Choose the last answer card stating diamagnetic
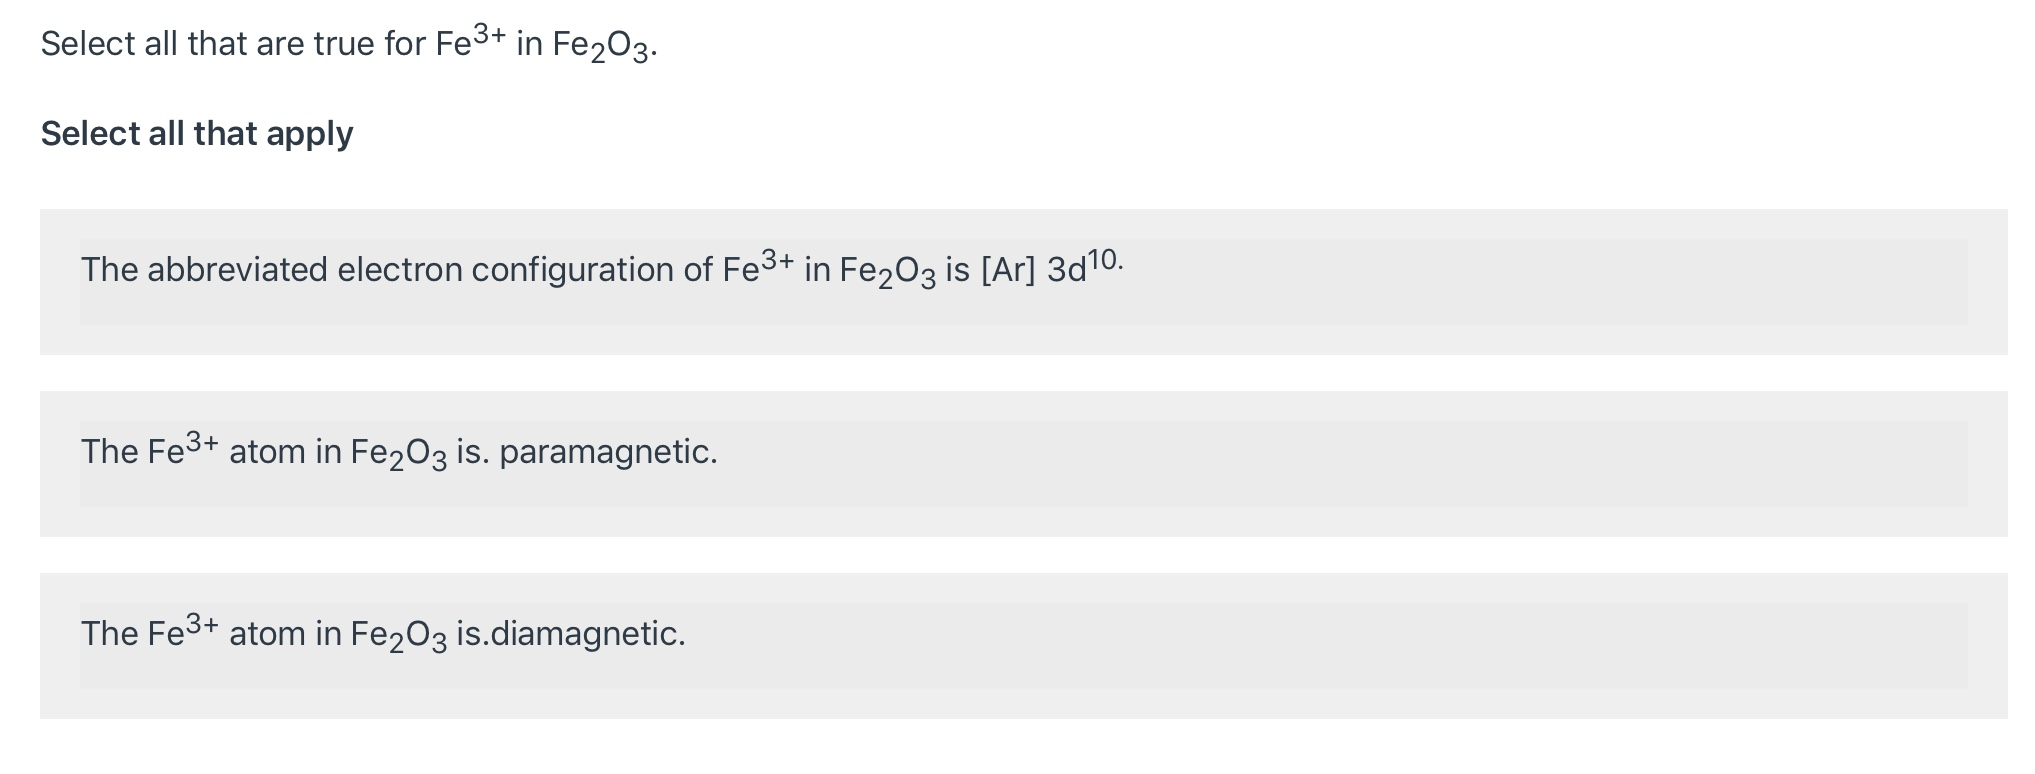 click(x=1023, y=646)
